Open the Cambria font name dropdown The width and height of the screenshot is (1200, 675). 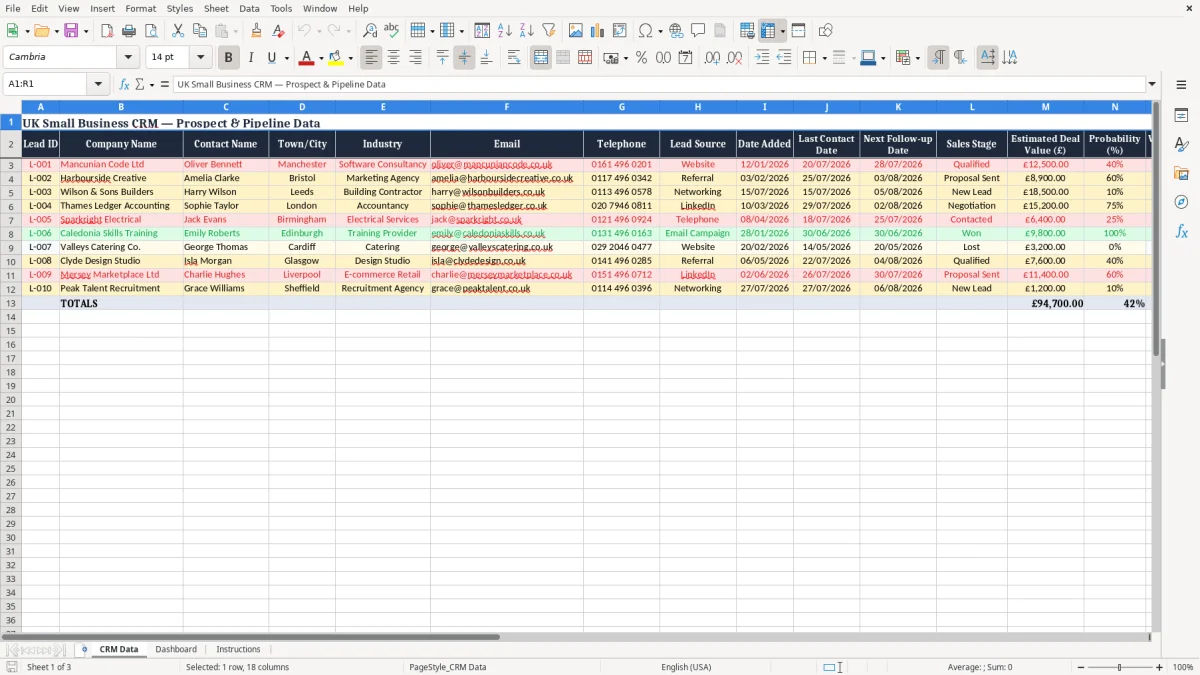[128, 57]
